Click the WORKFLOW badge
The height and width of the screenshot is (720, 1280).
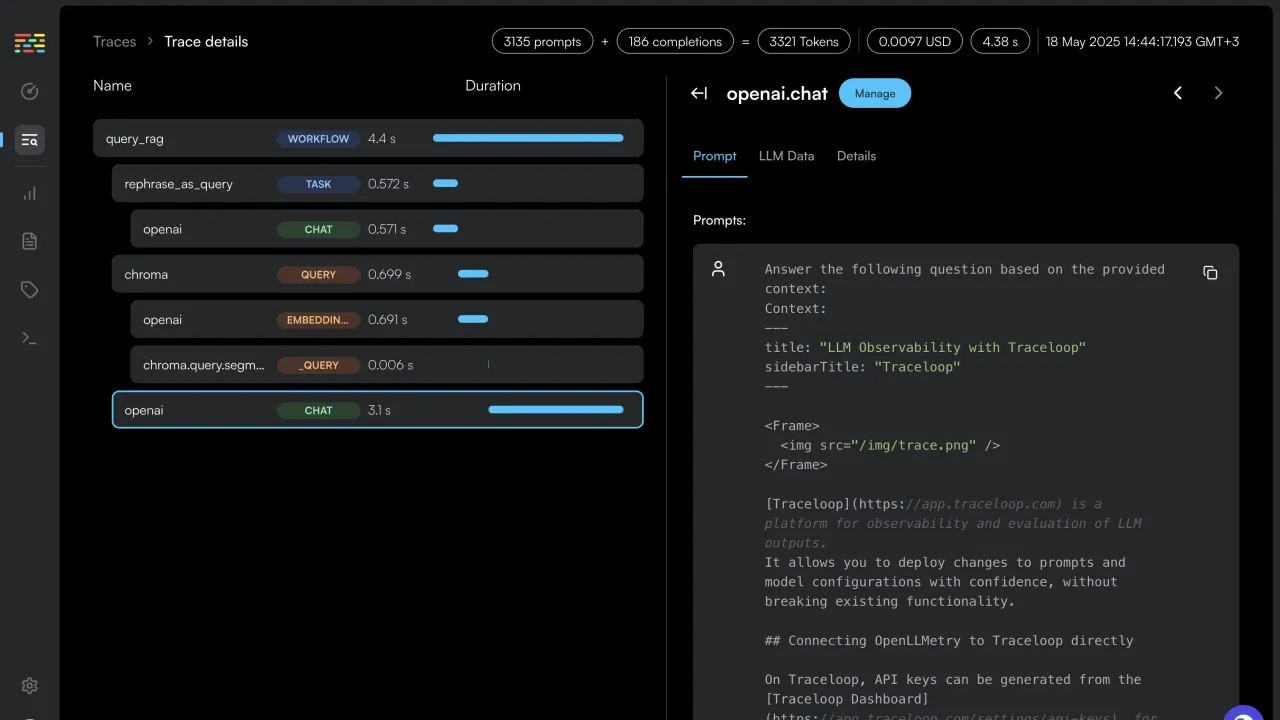point(318,139)
